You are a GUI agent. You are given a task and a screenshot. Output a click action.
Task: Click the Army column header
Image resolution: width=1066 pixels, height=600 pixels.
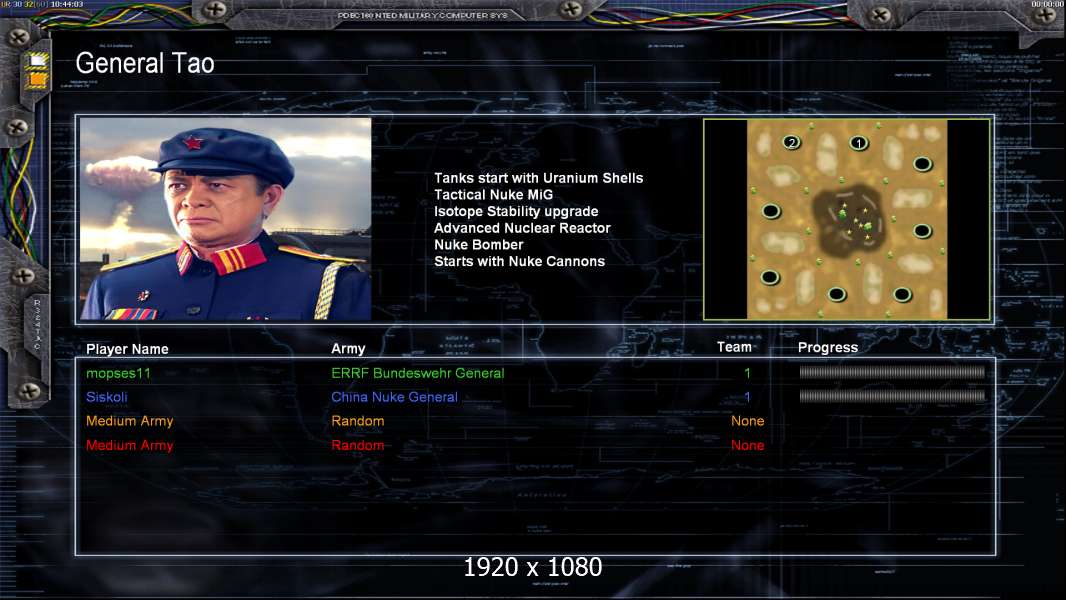348,349
